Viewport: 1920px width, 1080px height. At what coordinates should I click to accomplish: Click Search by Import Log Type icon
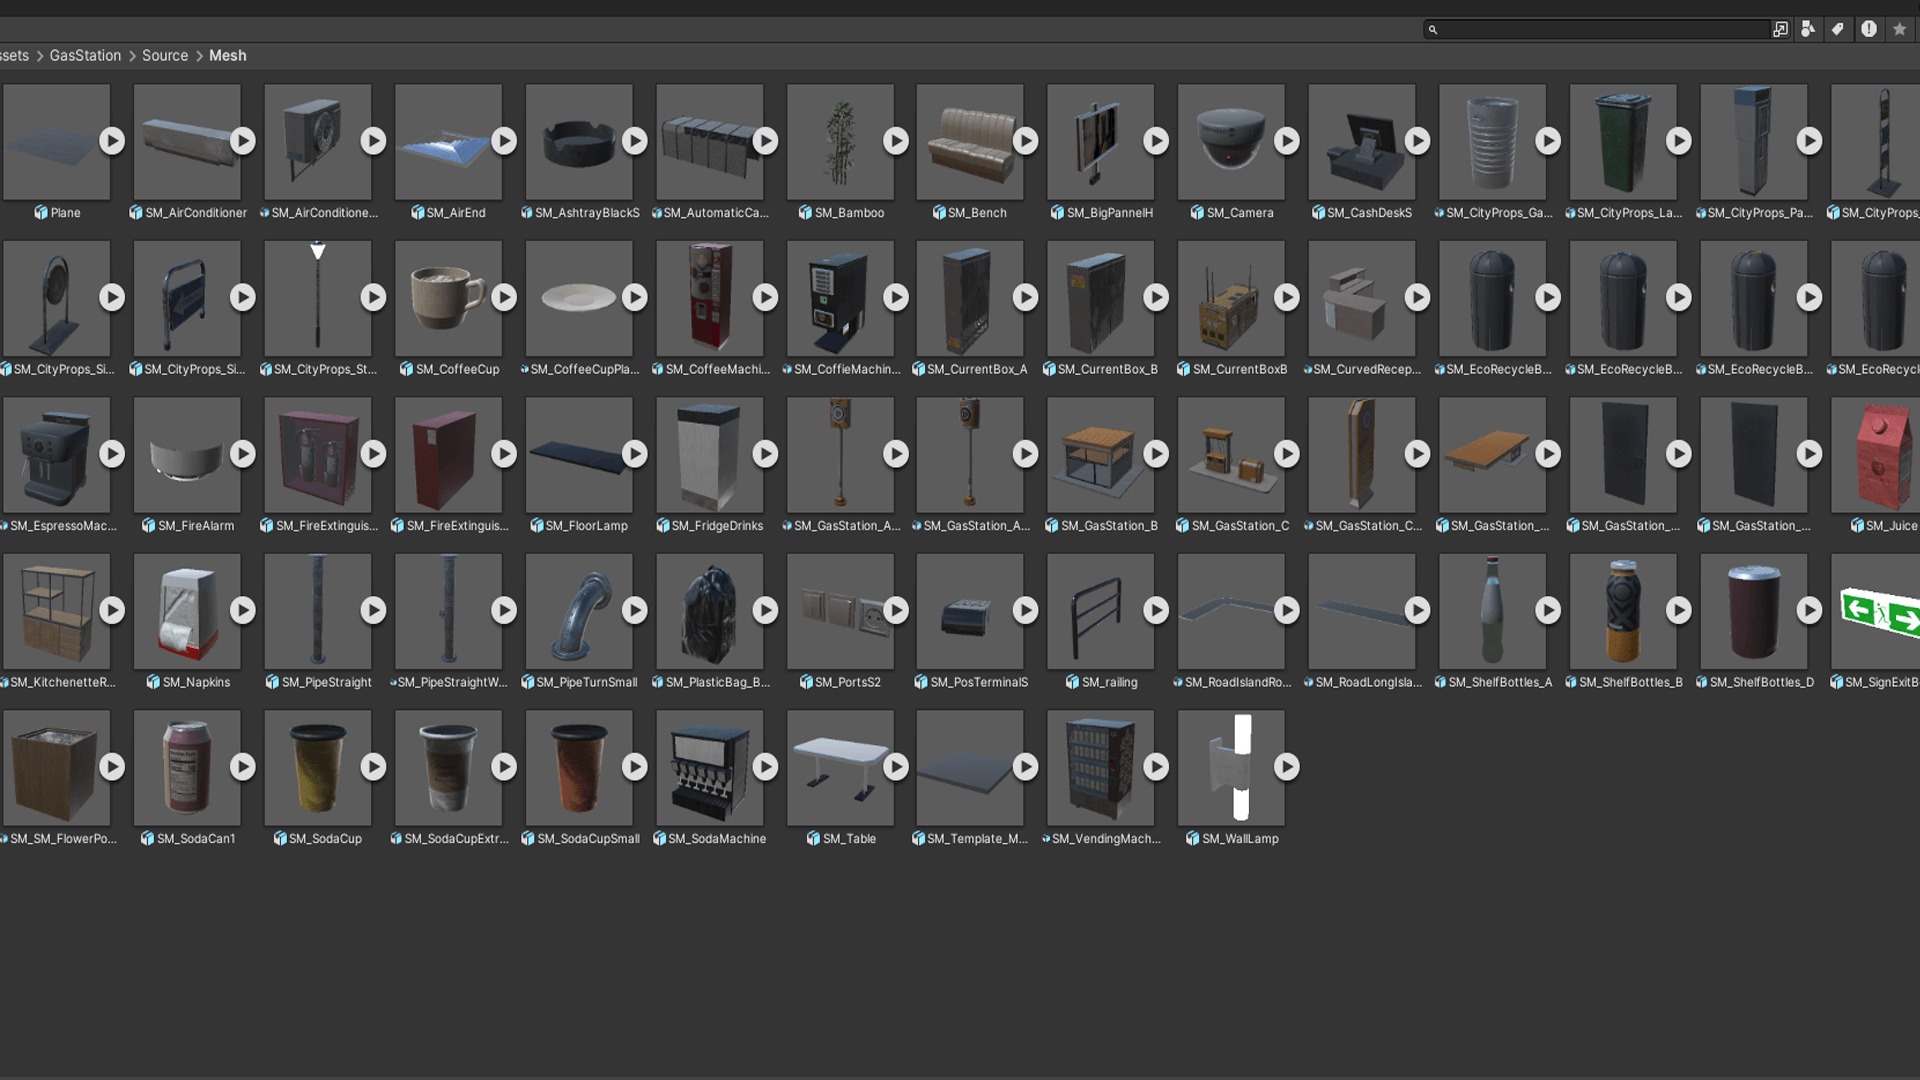coord(1868,29)
